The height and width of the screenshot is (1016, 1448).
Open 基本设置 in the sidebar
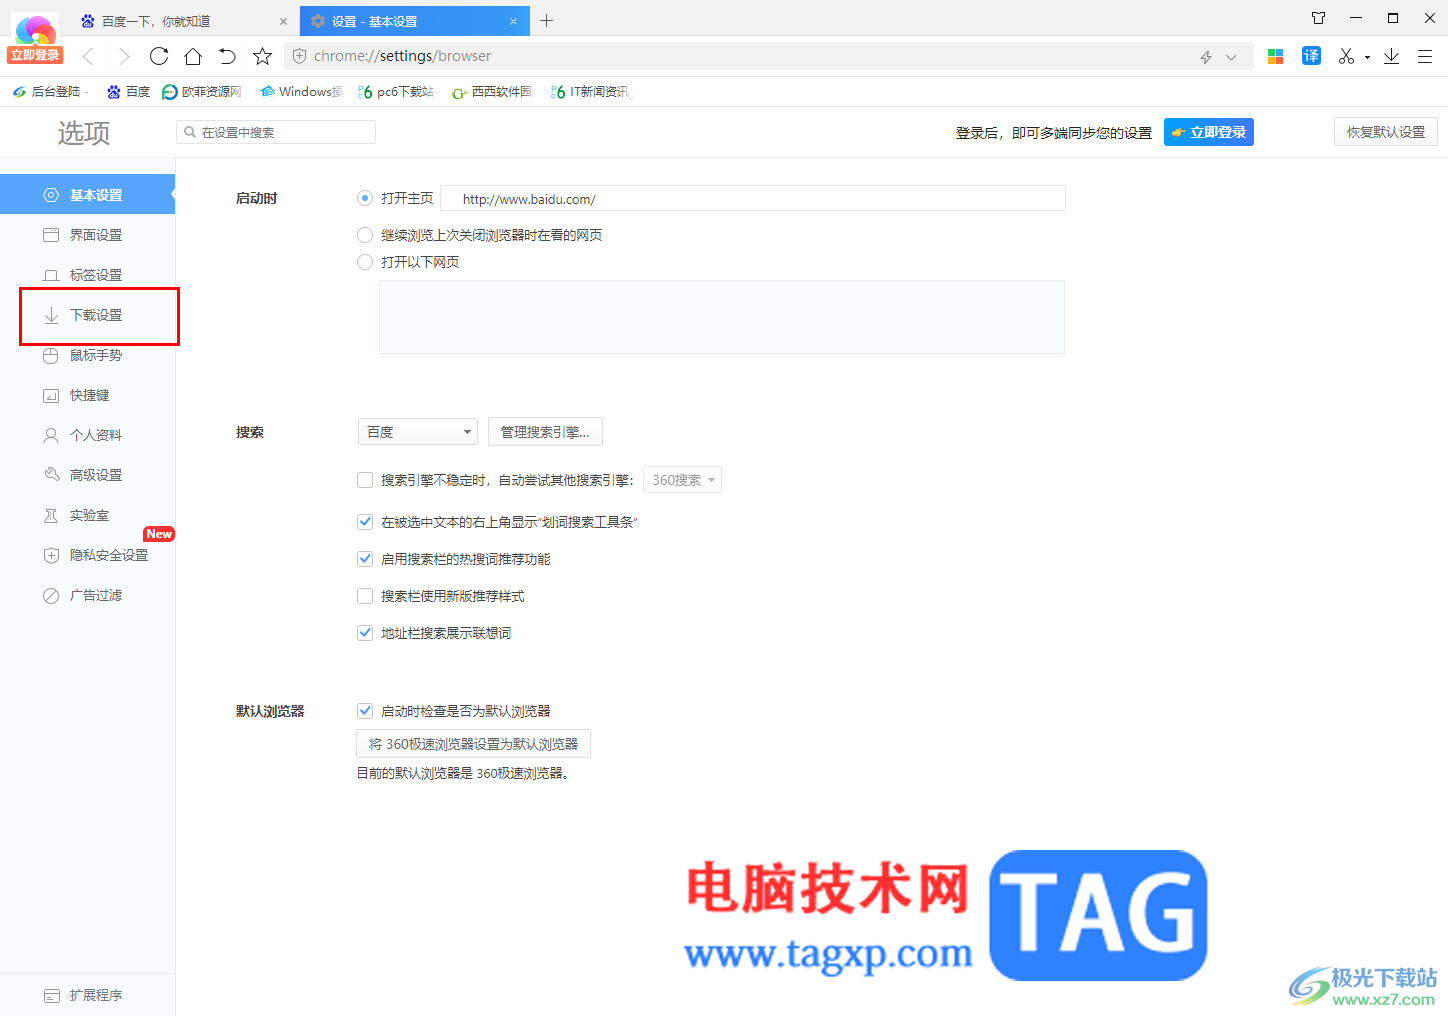(x=87, y=195)
